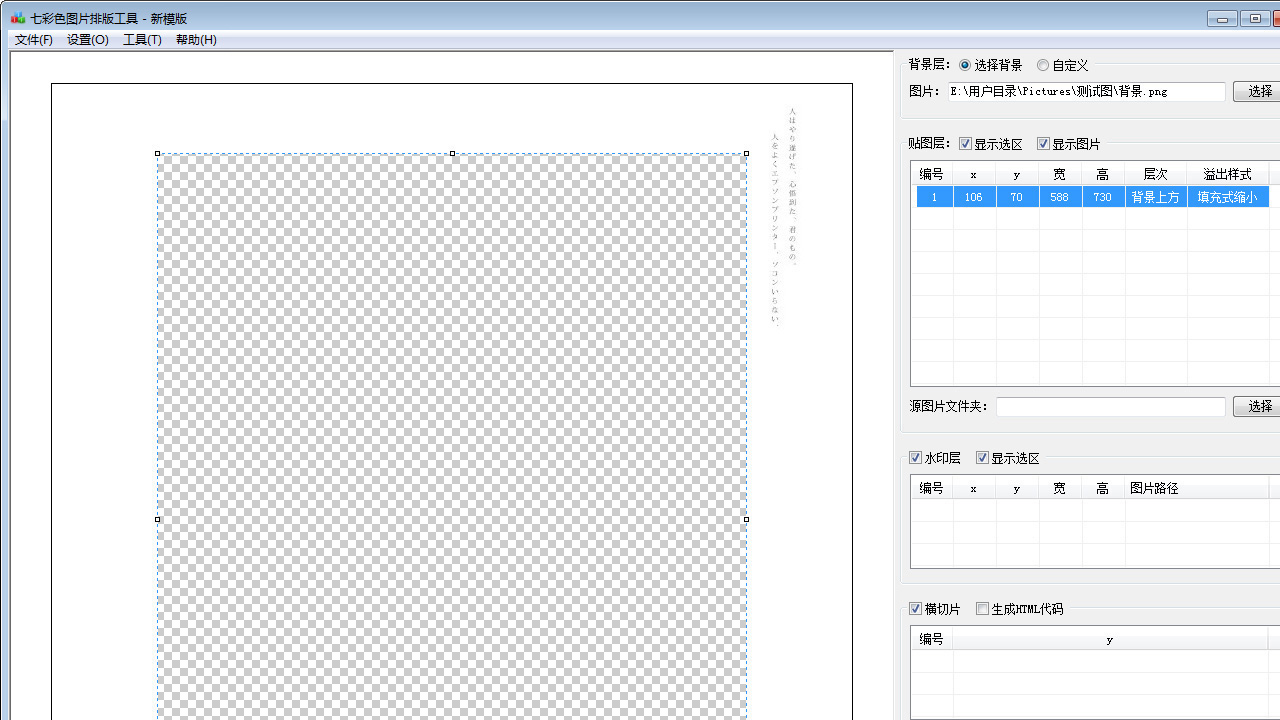The height and width of the screenshot is (720, 1280).
Task: Uncheck 显示选区 in the watermark section
Action: pos(982,457)
